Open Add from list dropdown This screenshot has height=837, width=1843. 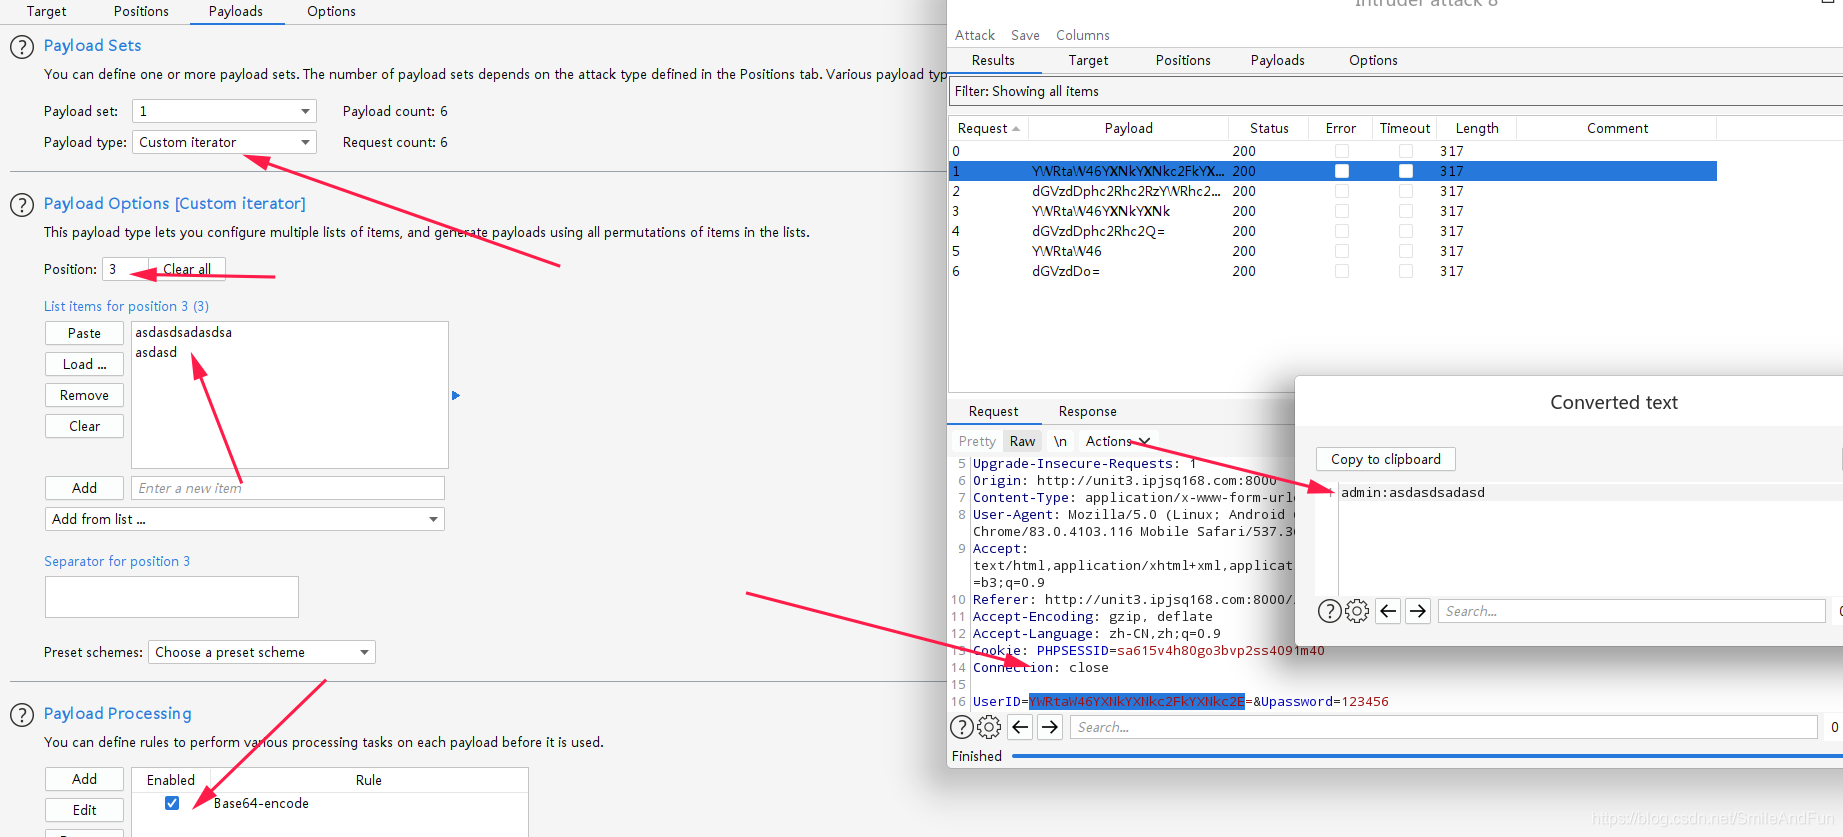click(245, 519)
